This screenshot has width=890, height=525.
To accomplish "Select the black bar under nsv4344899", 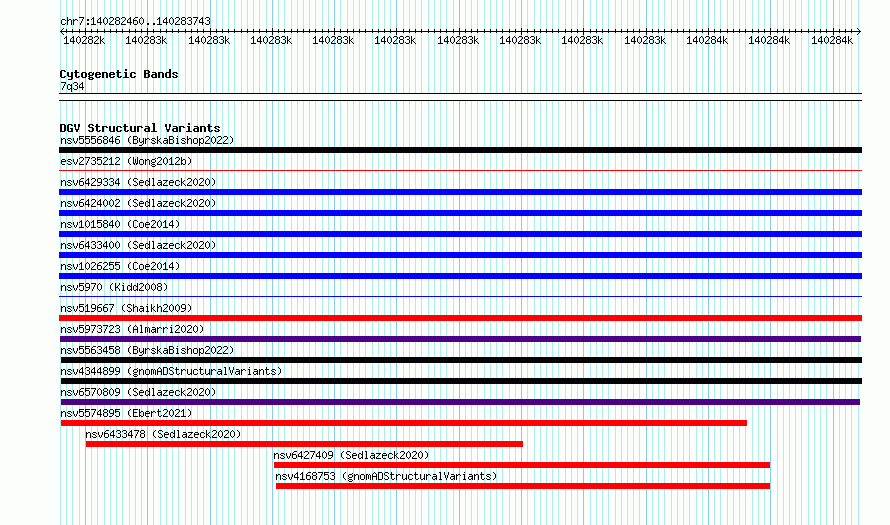I will (461, 381).
